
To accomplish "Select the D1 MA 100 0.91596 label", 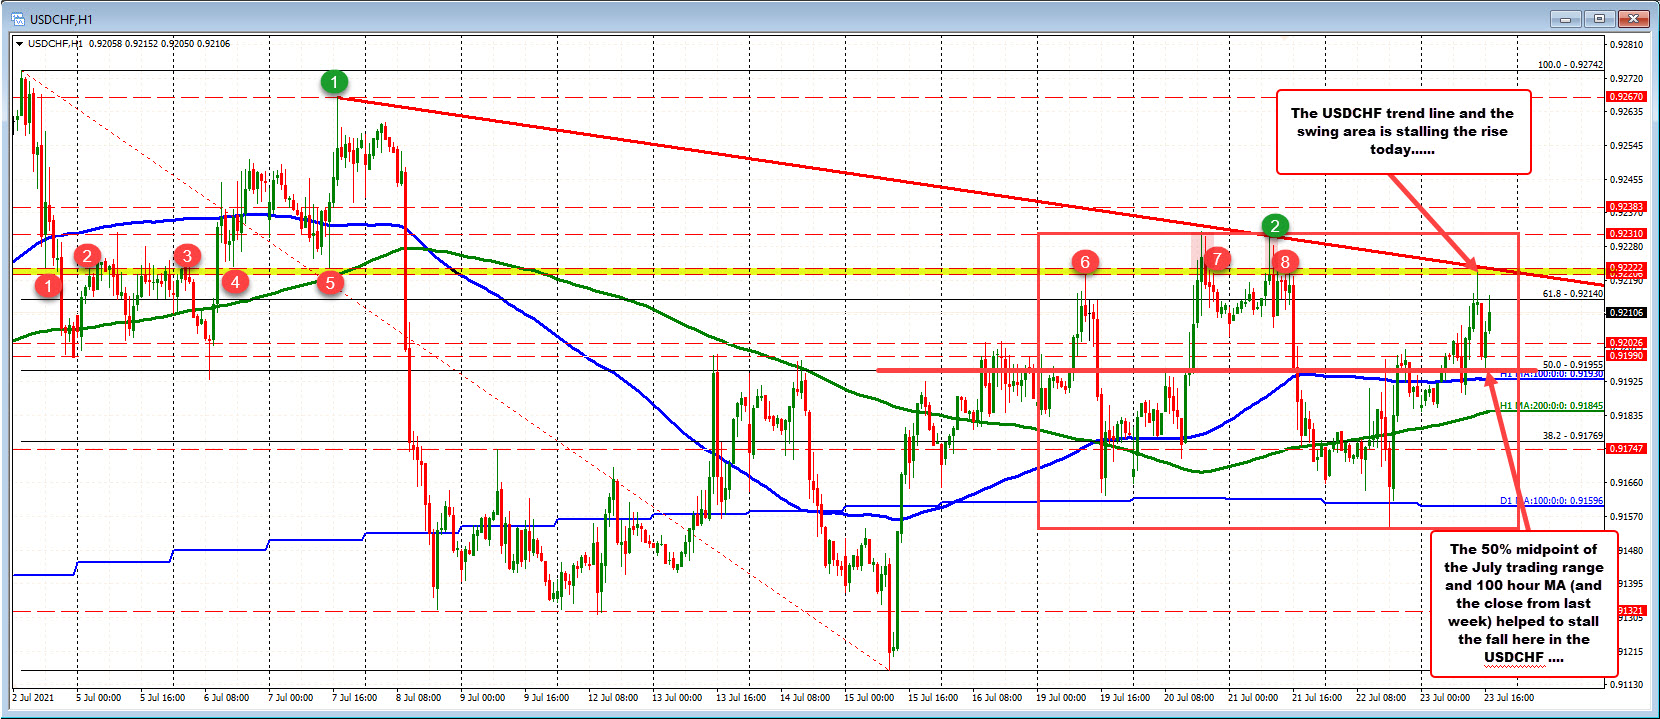I will tap(1551, 501).
